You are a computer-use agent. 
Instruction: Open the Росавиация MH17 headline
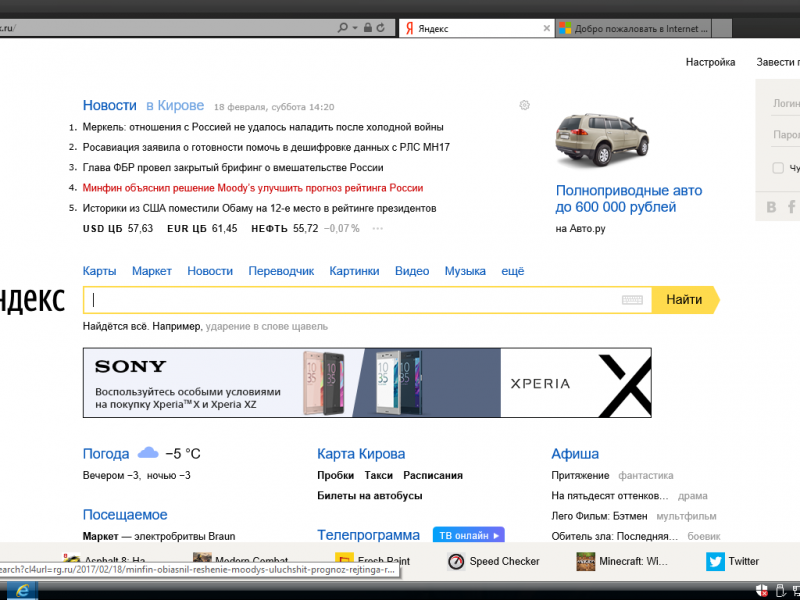[266, 147]
